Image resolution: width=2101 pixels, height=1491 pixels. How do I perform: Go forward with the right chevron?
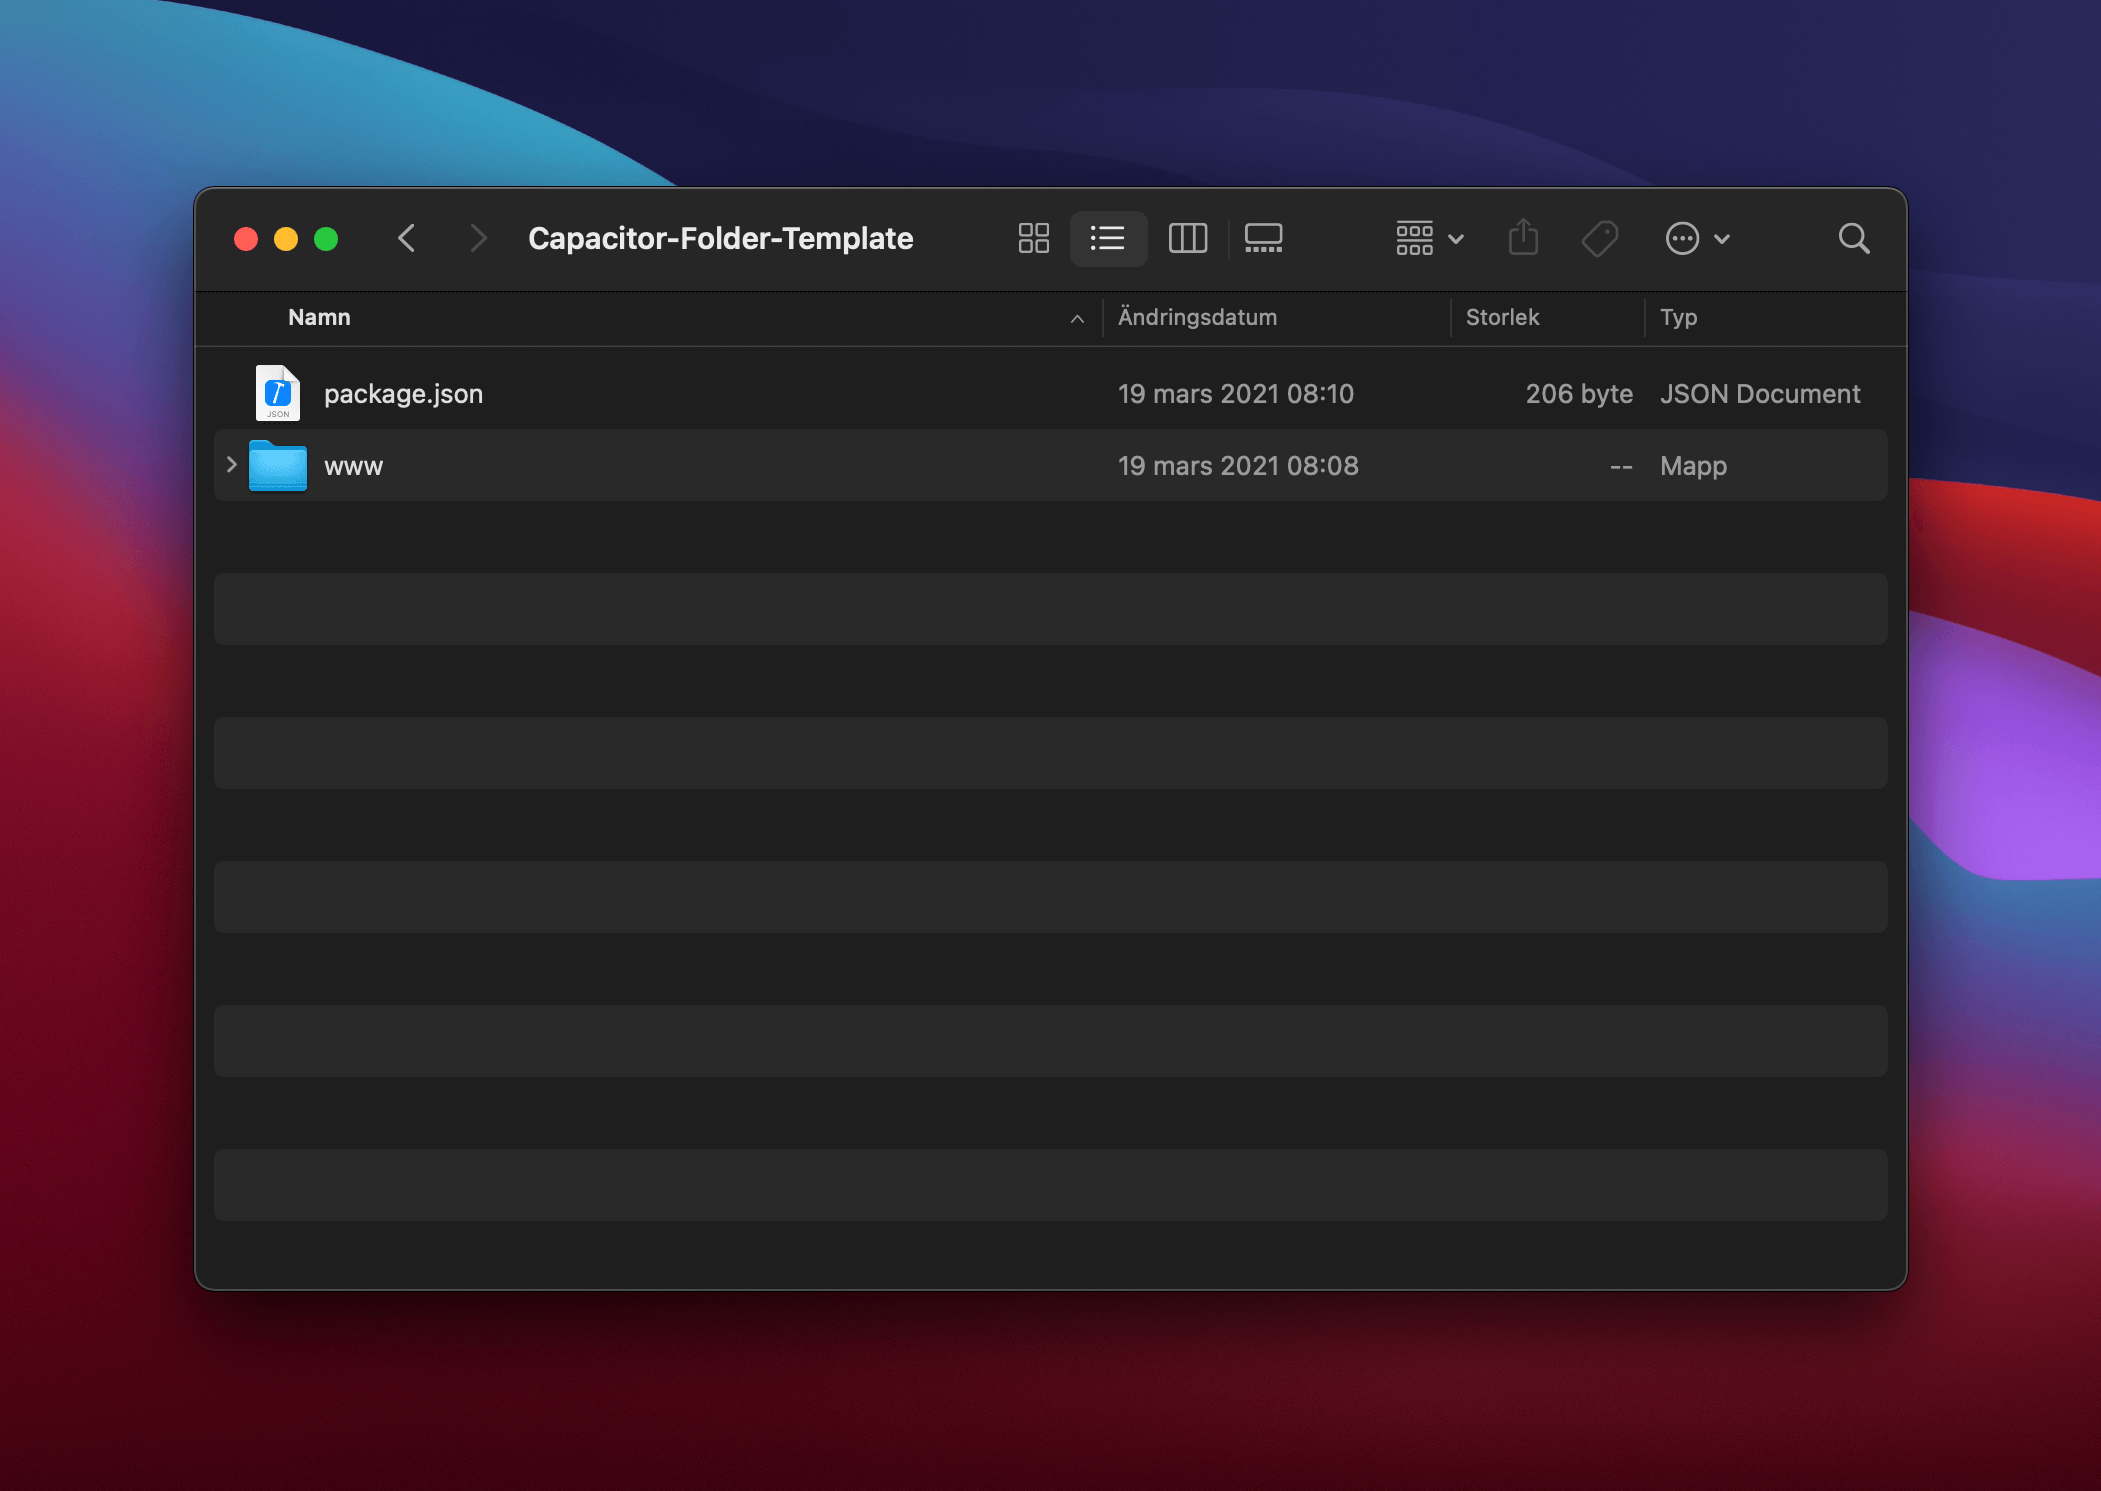[478, 238]
